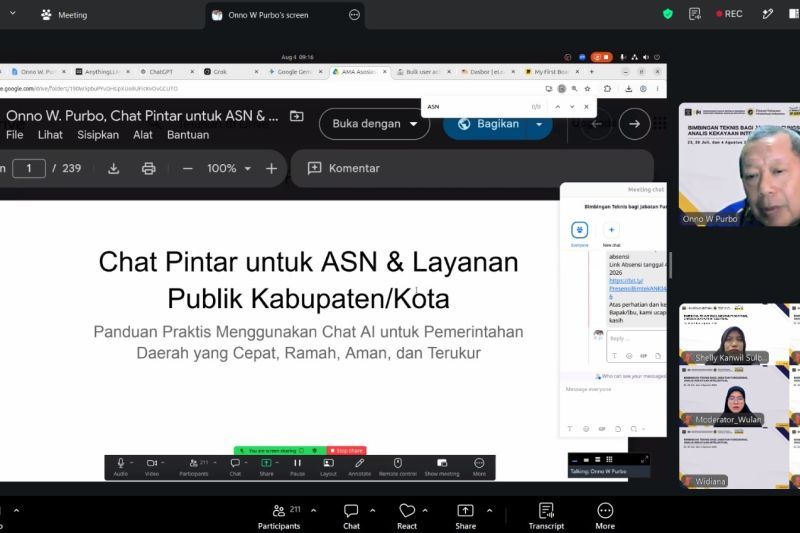Close the AMA Asosiasi browser tab

click(x=385, y=72)
